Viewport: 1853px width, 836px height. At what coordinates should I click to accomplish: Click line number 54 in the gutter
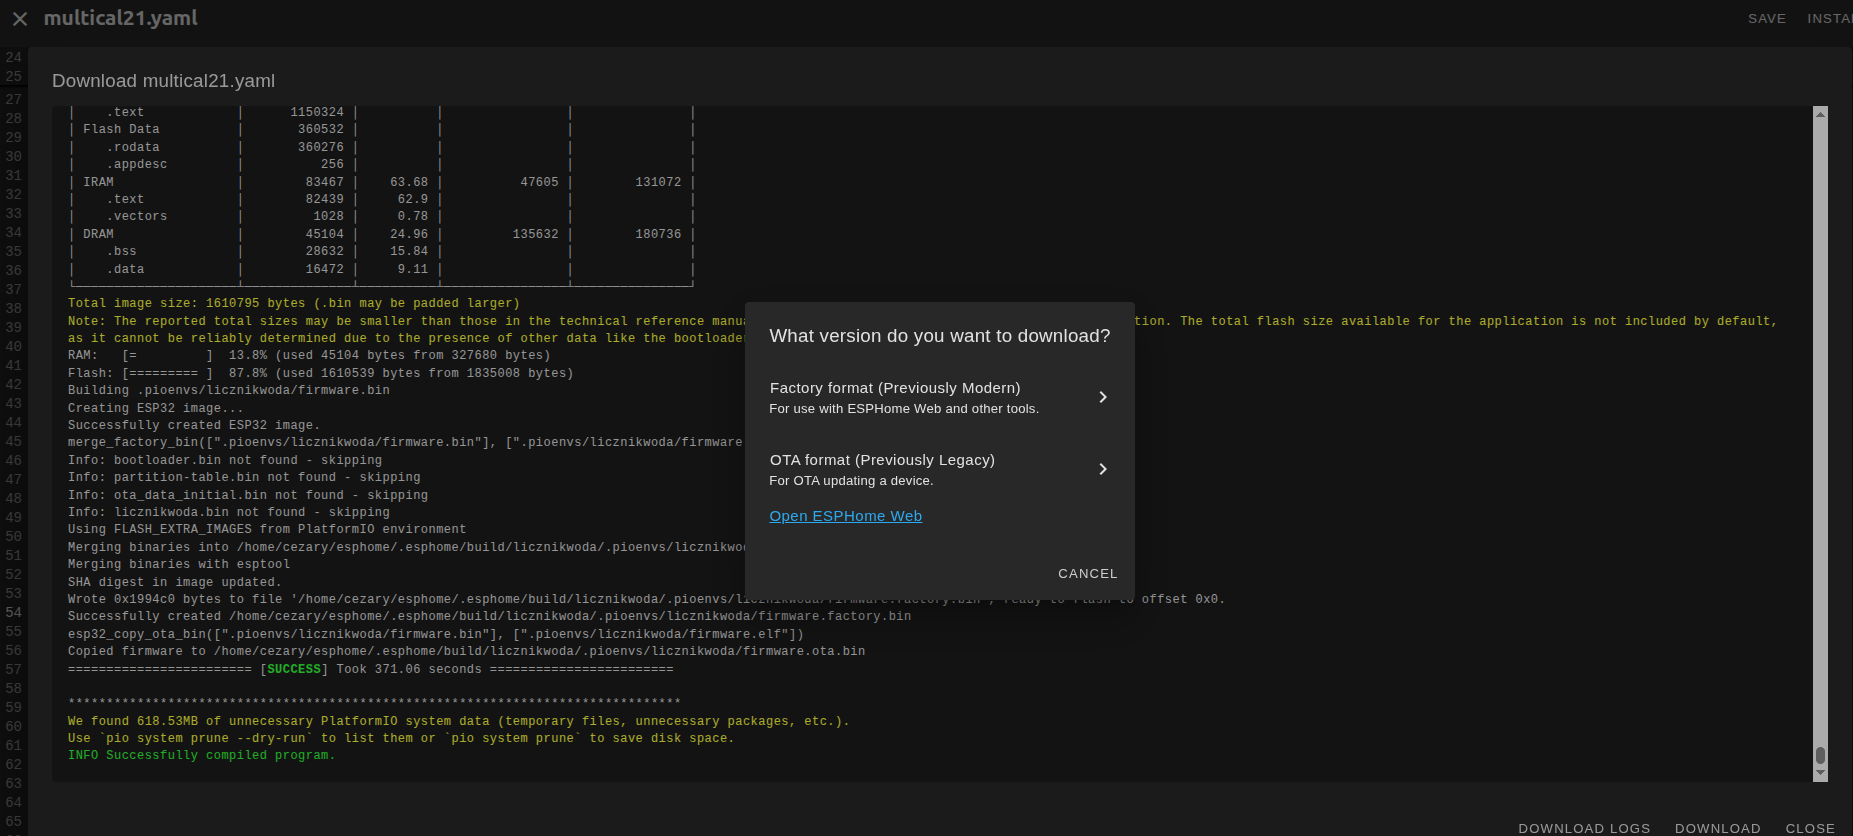pyautogui.click(x=14, y=612)
